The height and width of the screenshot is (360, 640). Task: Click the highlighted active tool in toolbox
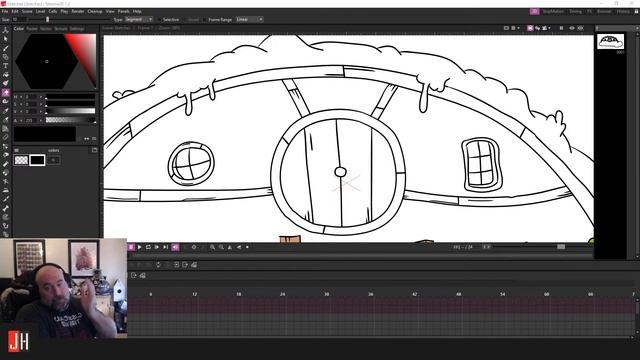[6, 93]
